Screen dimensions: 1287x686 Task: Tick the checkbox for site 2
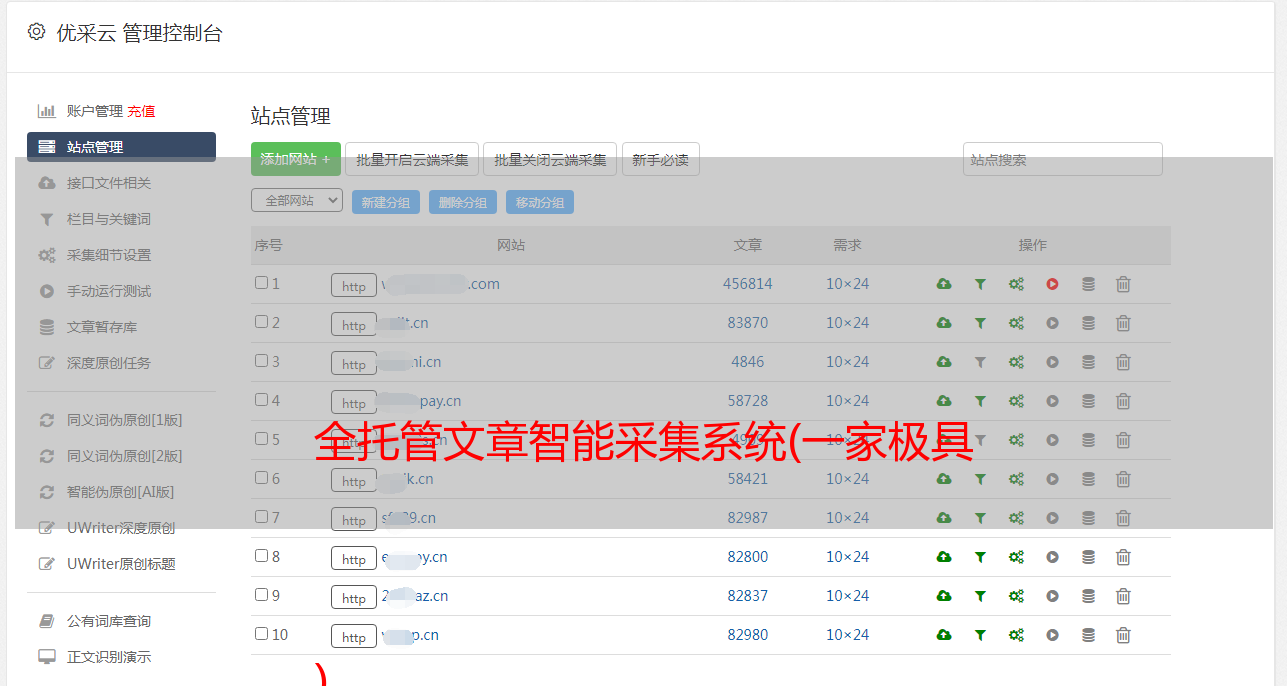[261, 322]
